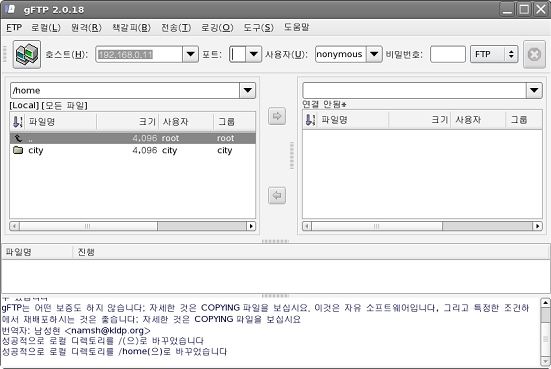Open the user name dropdown arrow
Viewport: 551px width, 369px height.
(x=374, y=54)
